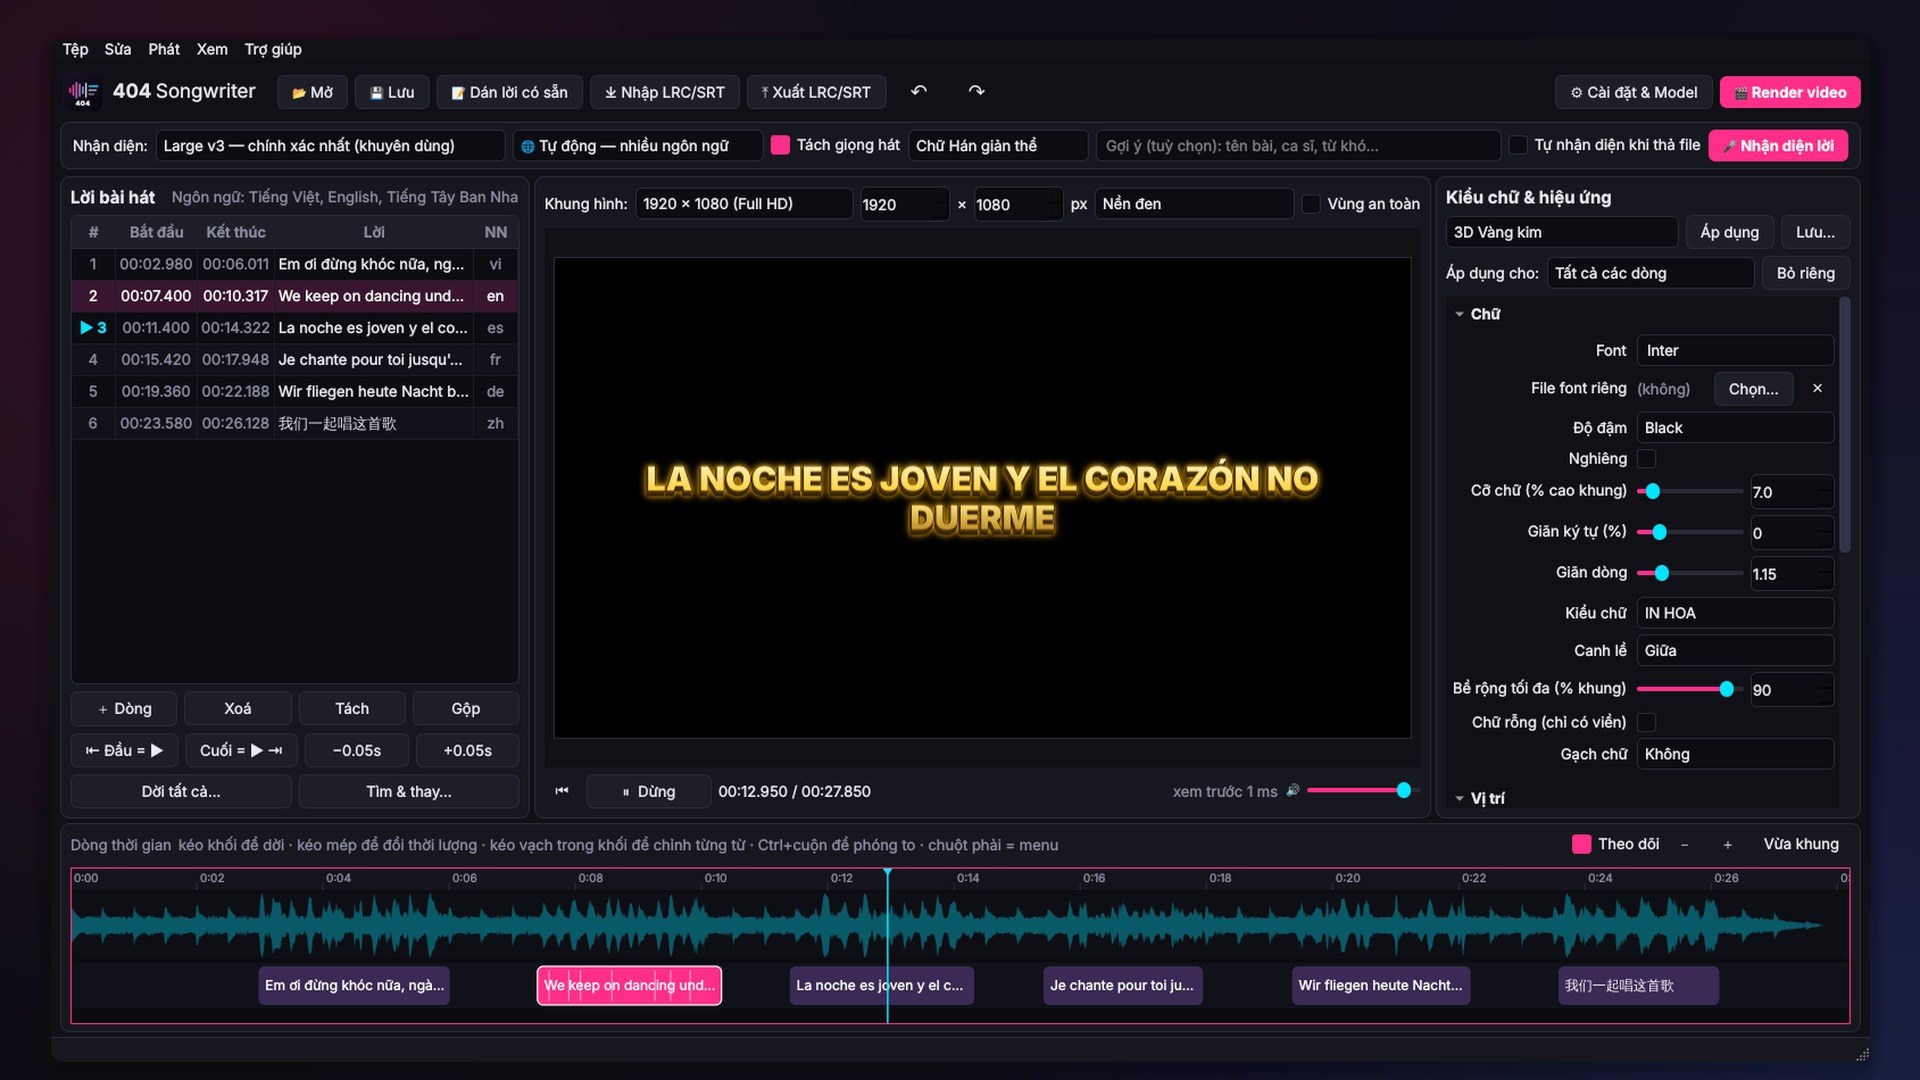This screenshot has height=1080, width=1920.
Task: Click the Render video button
Action: pos(1789,92)
